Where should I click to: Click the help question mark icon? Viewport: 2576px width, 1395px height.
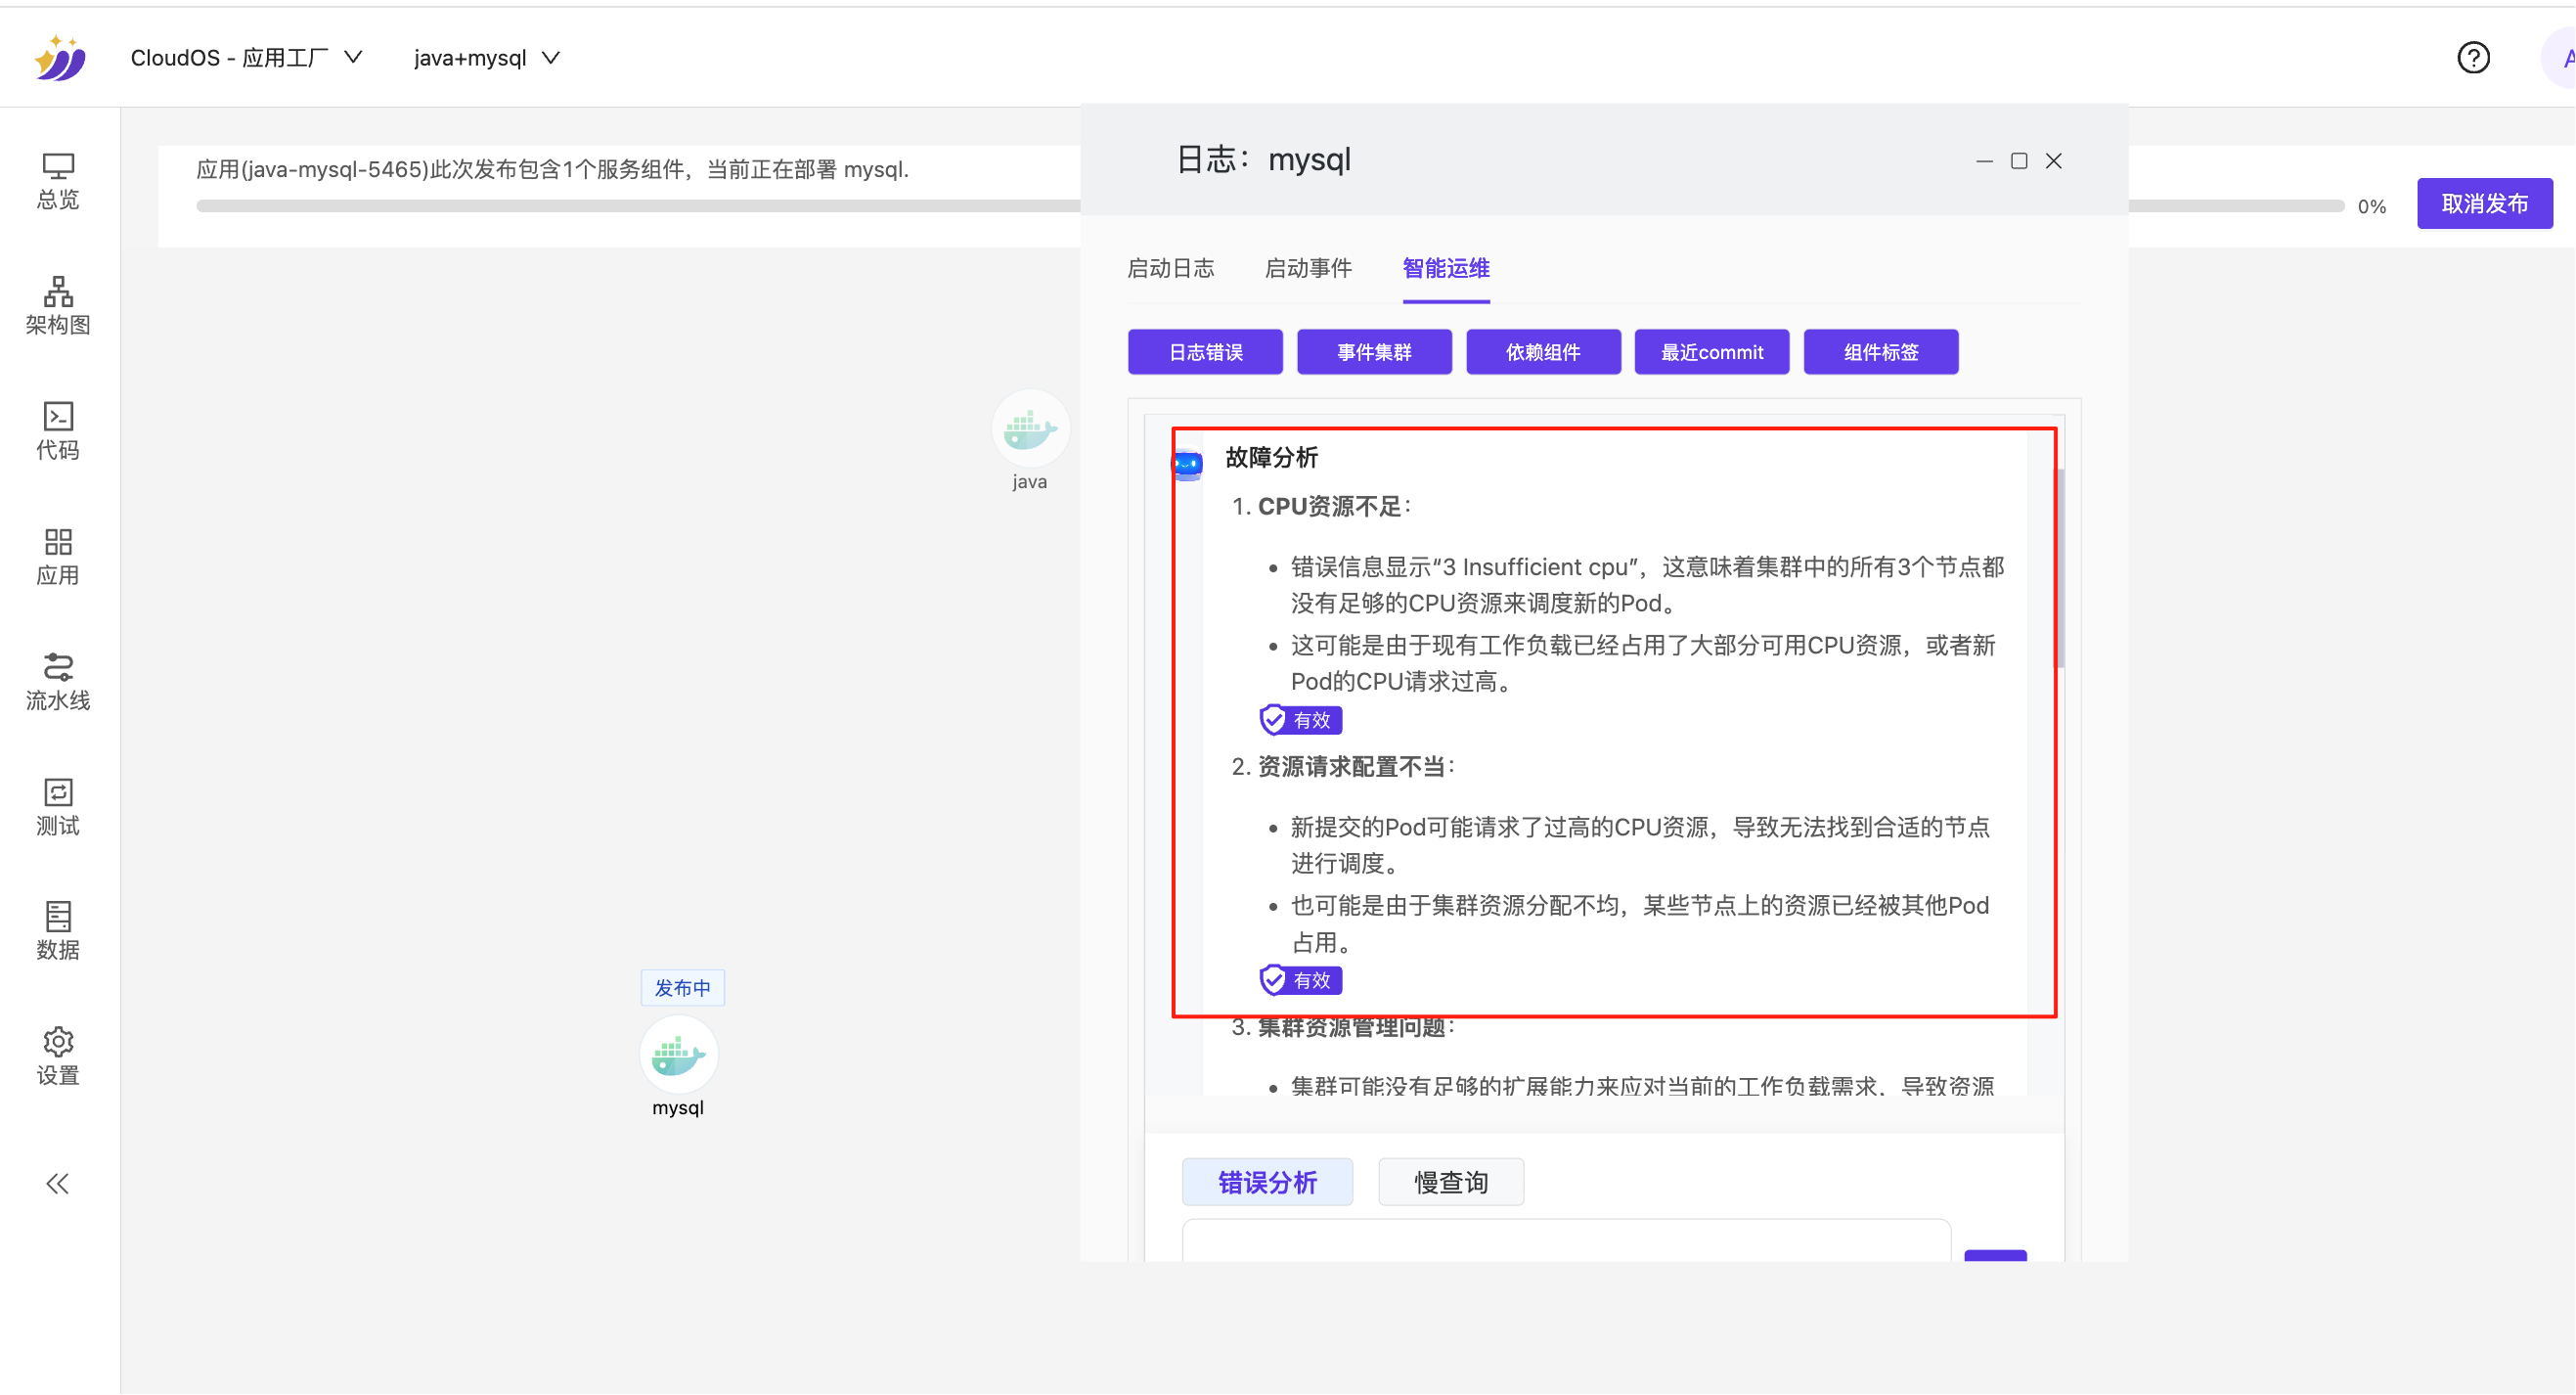pos(2472,58)
